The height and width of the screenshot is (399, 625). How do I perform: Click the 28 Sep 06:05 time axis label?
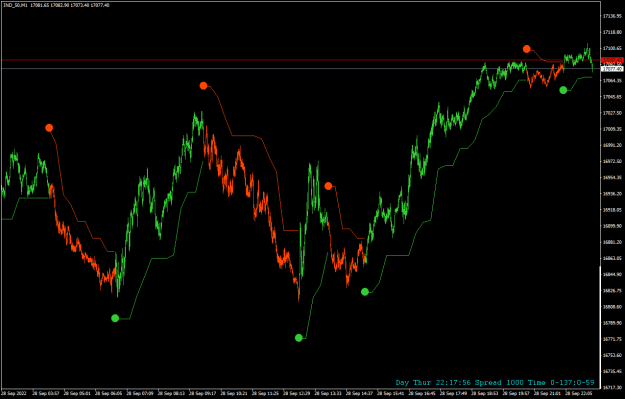(108, 394)
